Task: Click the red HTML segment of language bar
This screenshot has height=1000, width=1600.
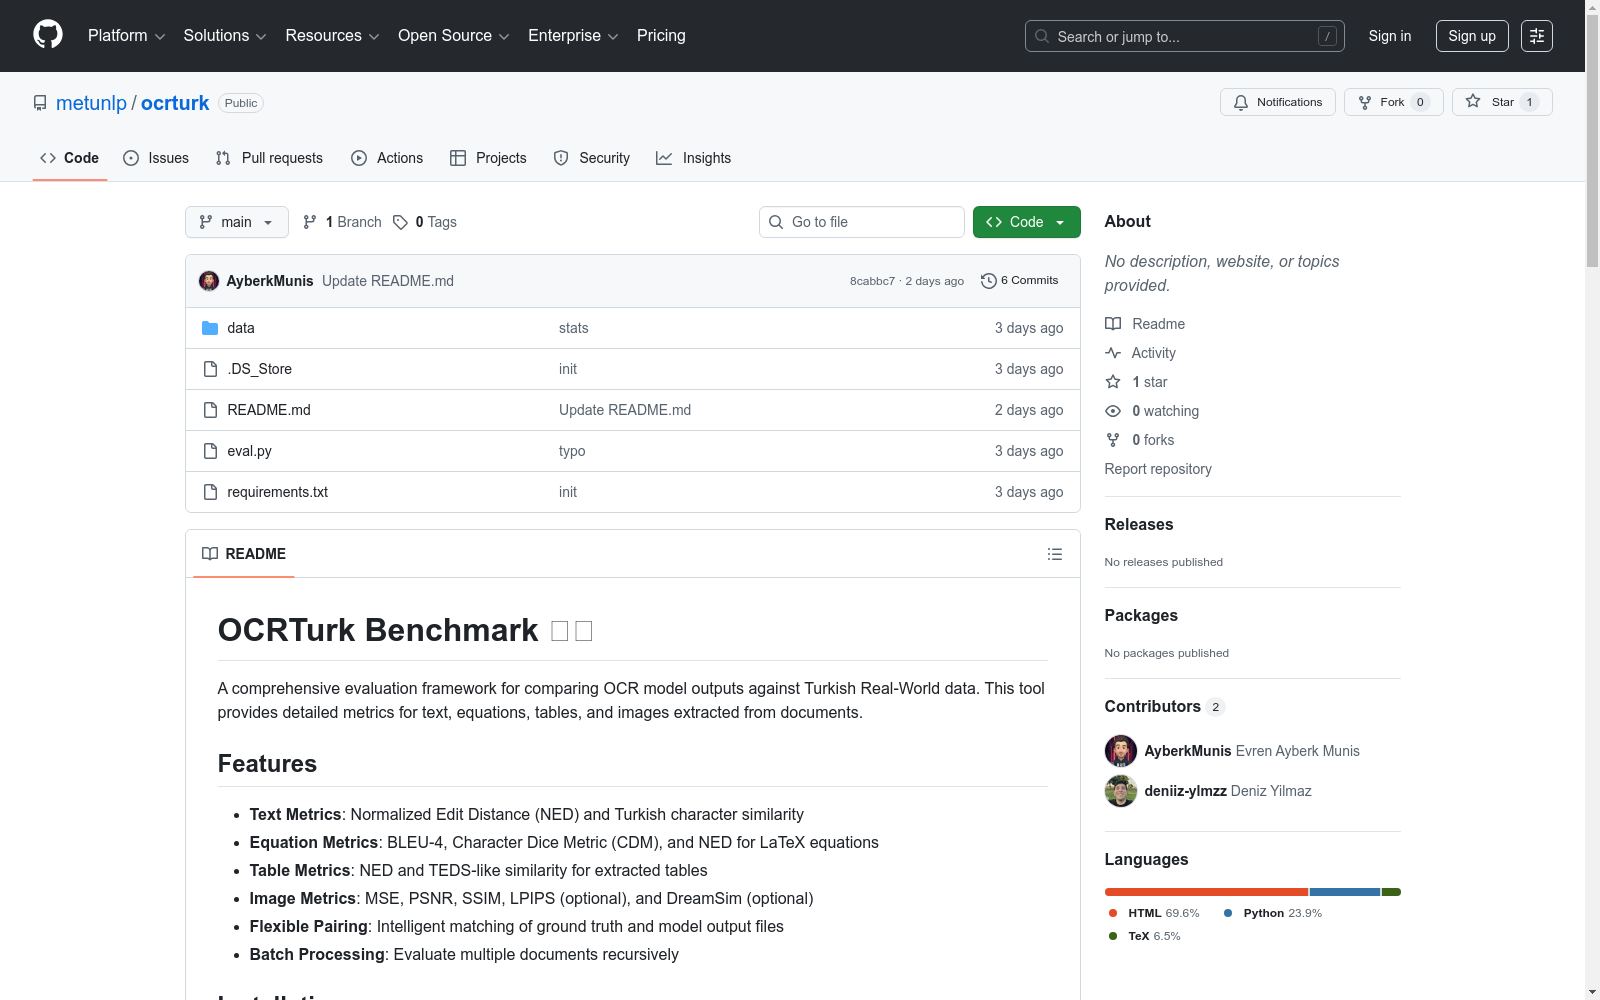Action: pos(1206,892)
